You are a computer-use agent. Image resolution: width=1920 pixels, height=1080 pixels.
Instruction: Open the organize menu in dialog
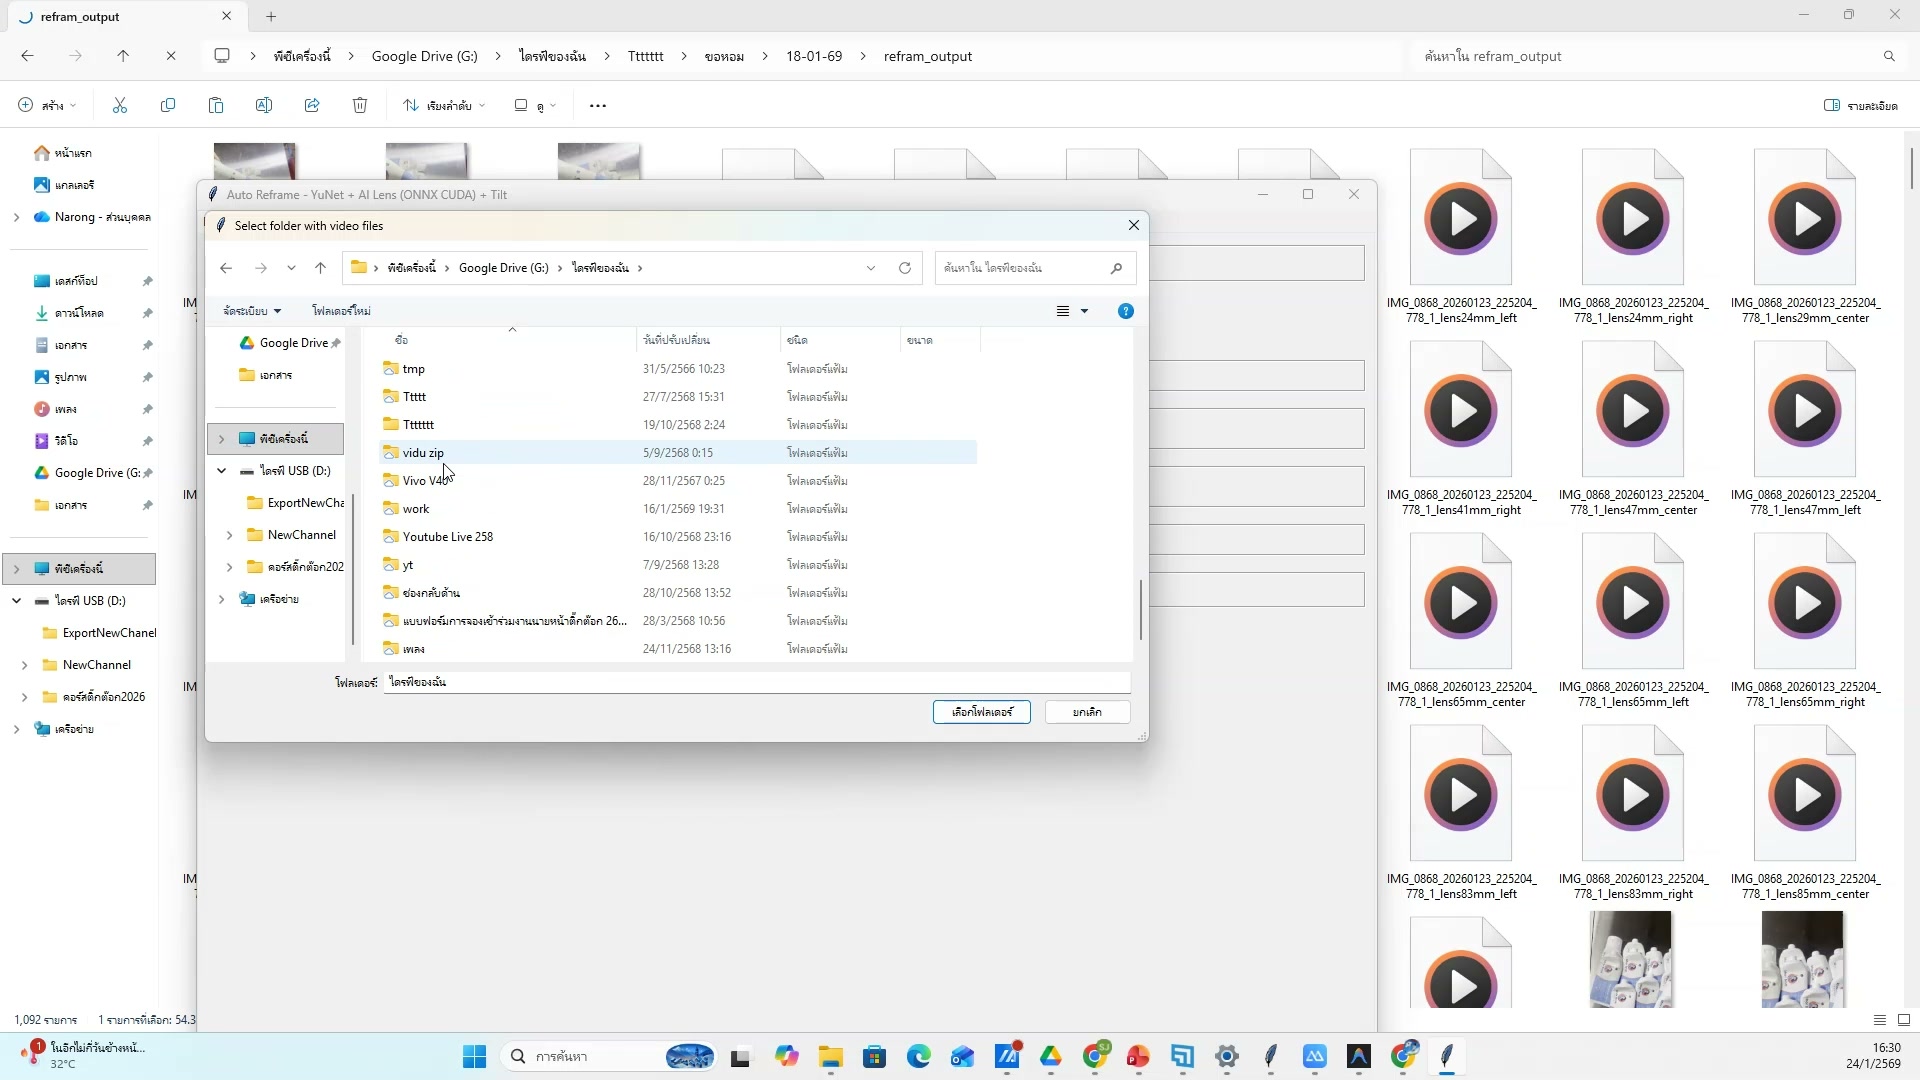coord(252,311)
